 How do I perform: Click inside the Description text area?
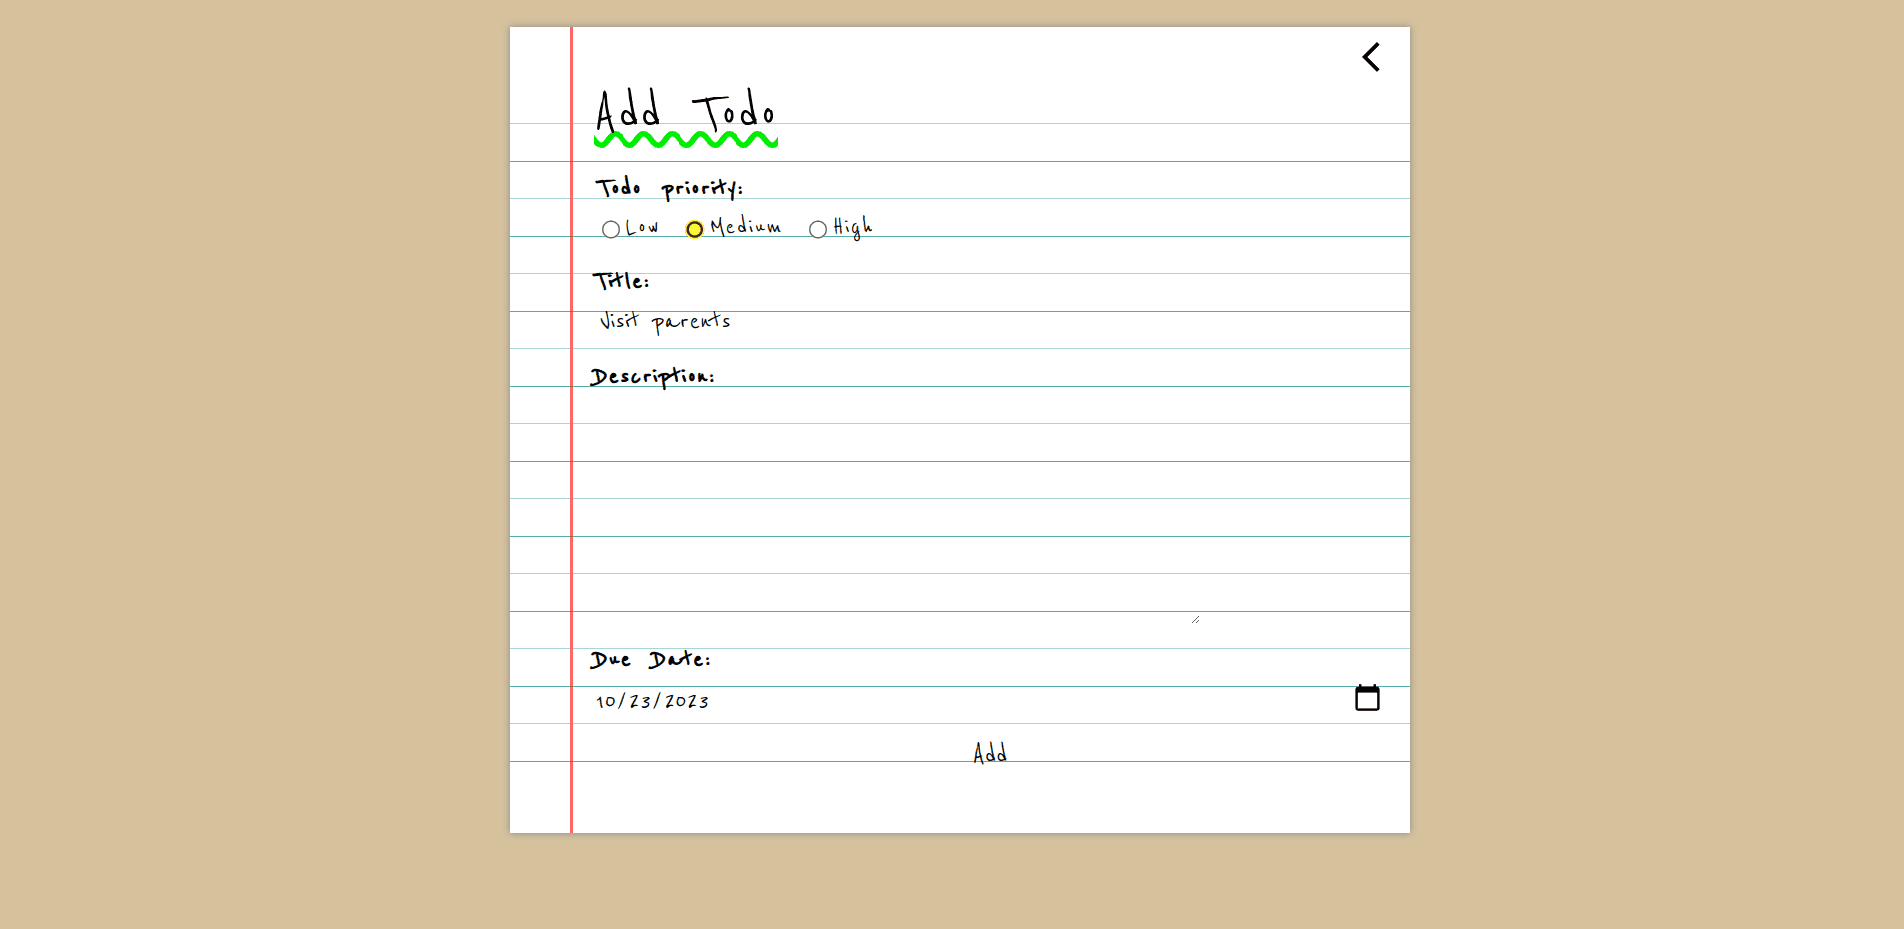tap(896, 511)
